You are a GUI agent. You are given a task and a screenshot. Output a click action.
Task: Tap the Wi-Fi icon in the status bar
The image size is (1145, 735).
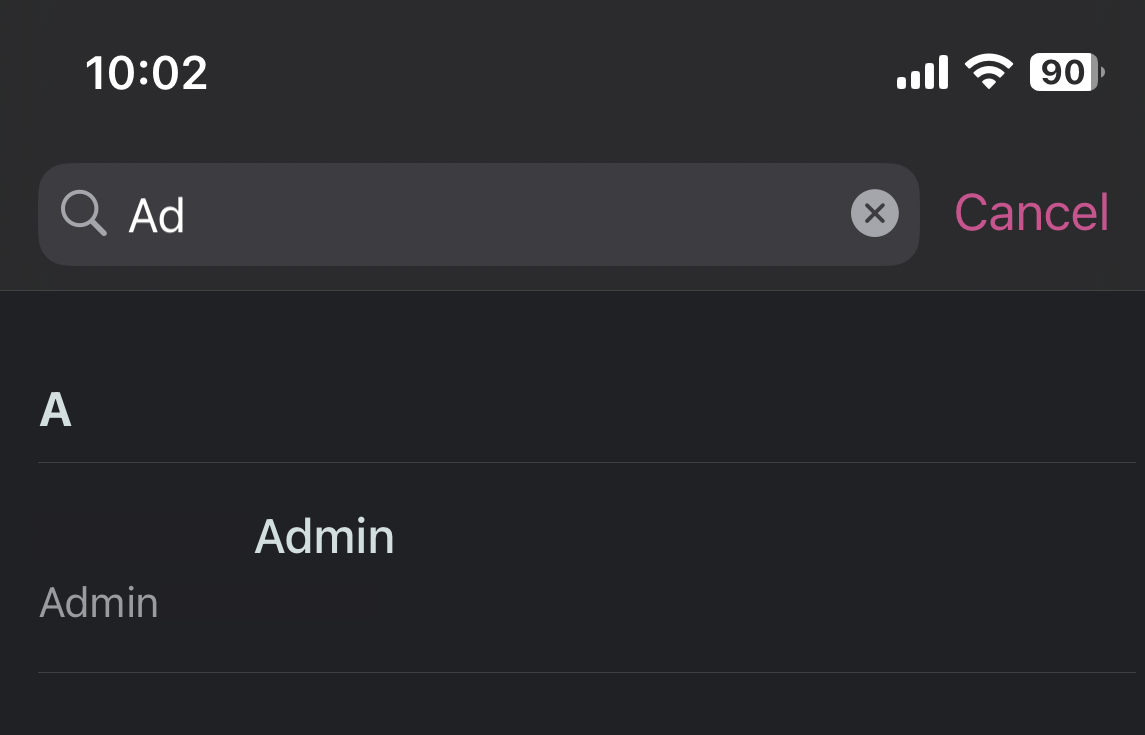(988, 71)
